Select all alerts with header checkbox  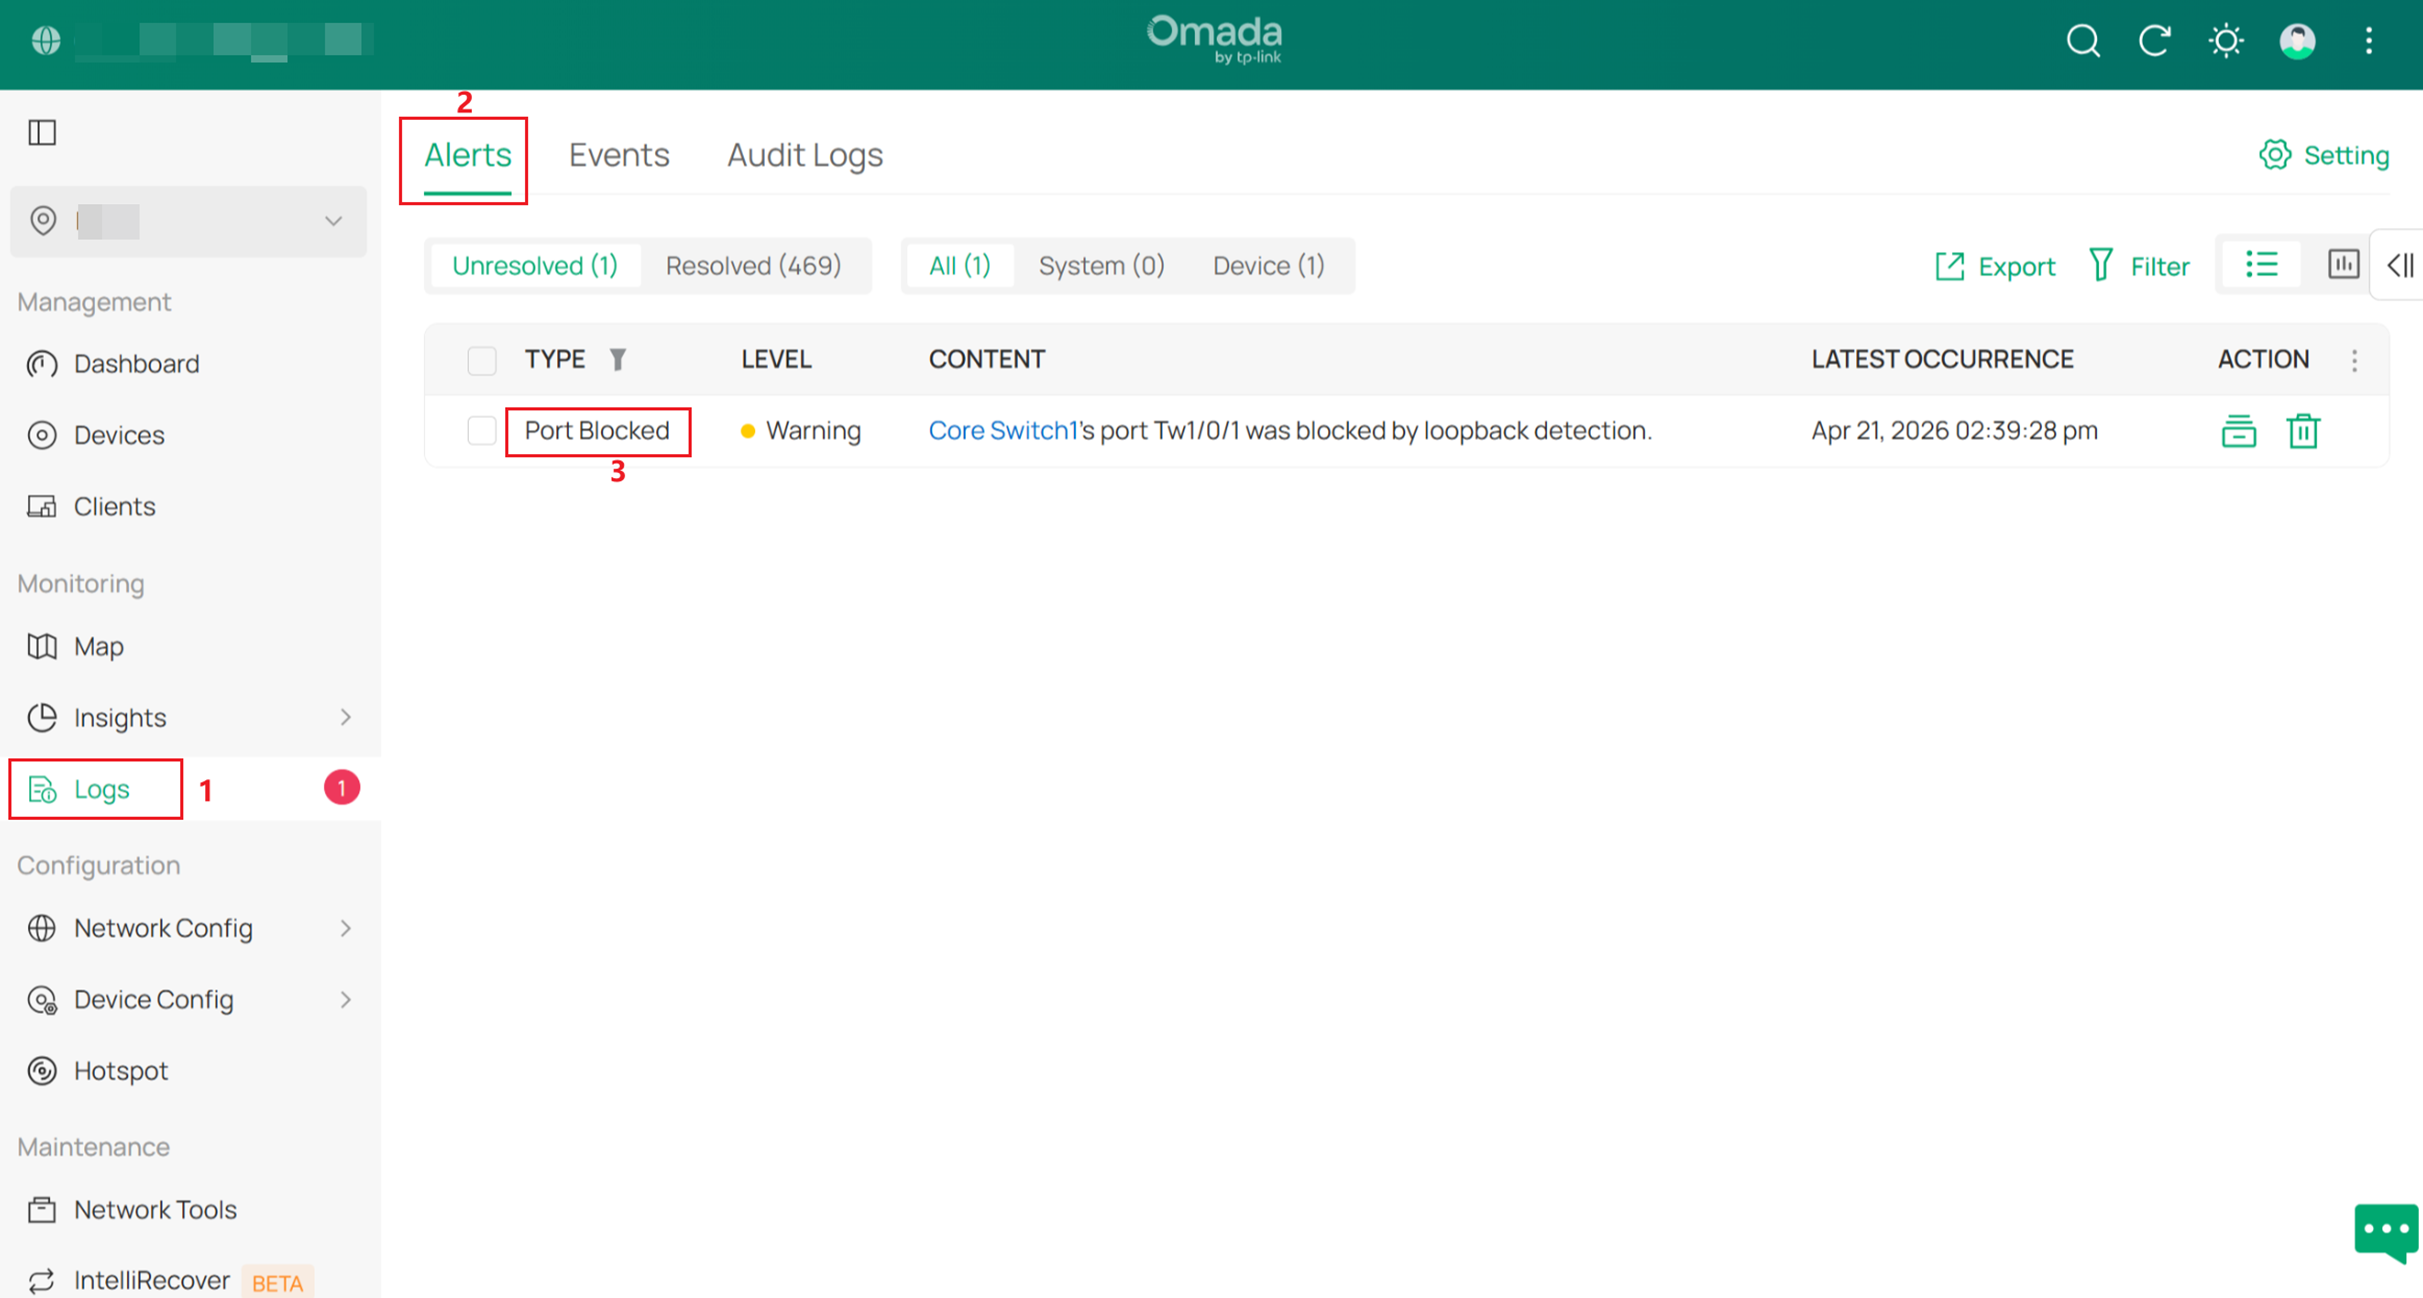coord(482,360)
